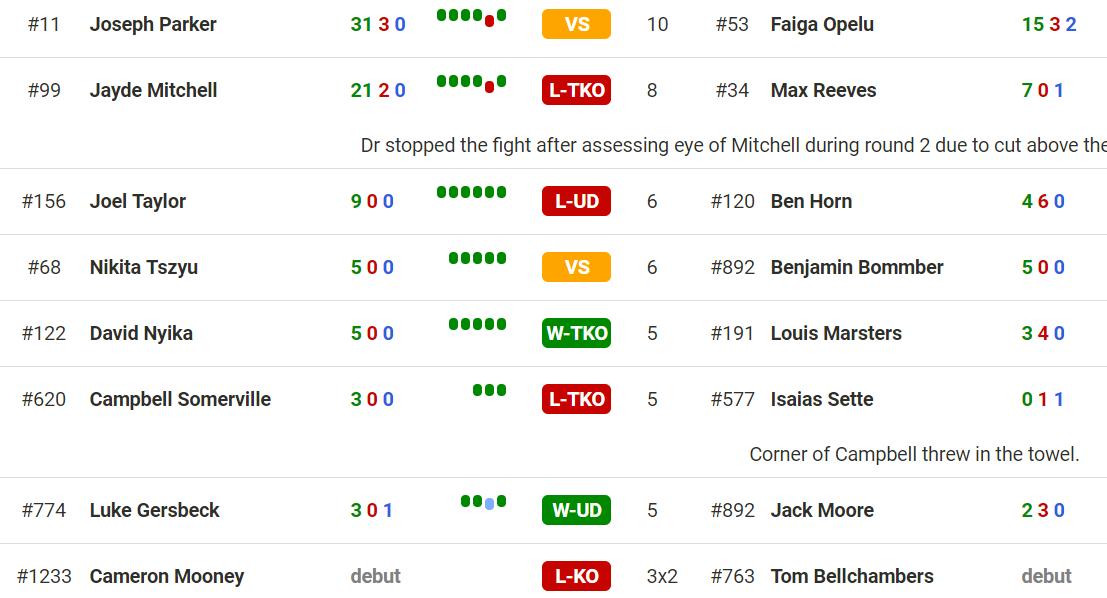Open the L-TKO result for Jayde Mitchell
The image size is (1107, 598).
(576, 90)
